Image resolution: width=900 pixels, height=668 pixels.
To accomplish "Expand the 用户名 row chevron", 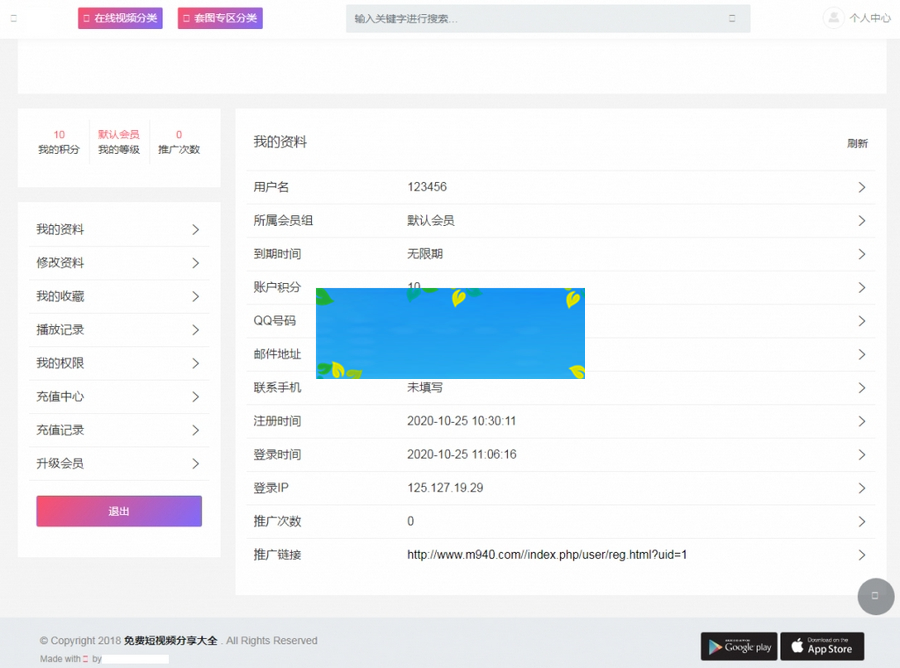I will 861,187.
